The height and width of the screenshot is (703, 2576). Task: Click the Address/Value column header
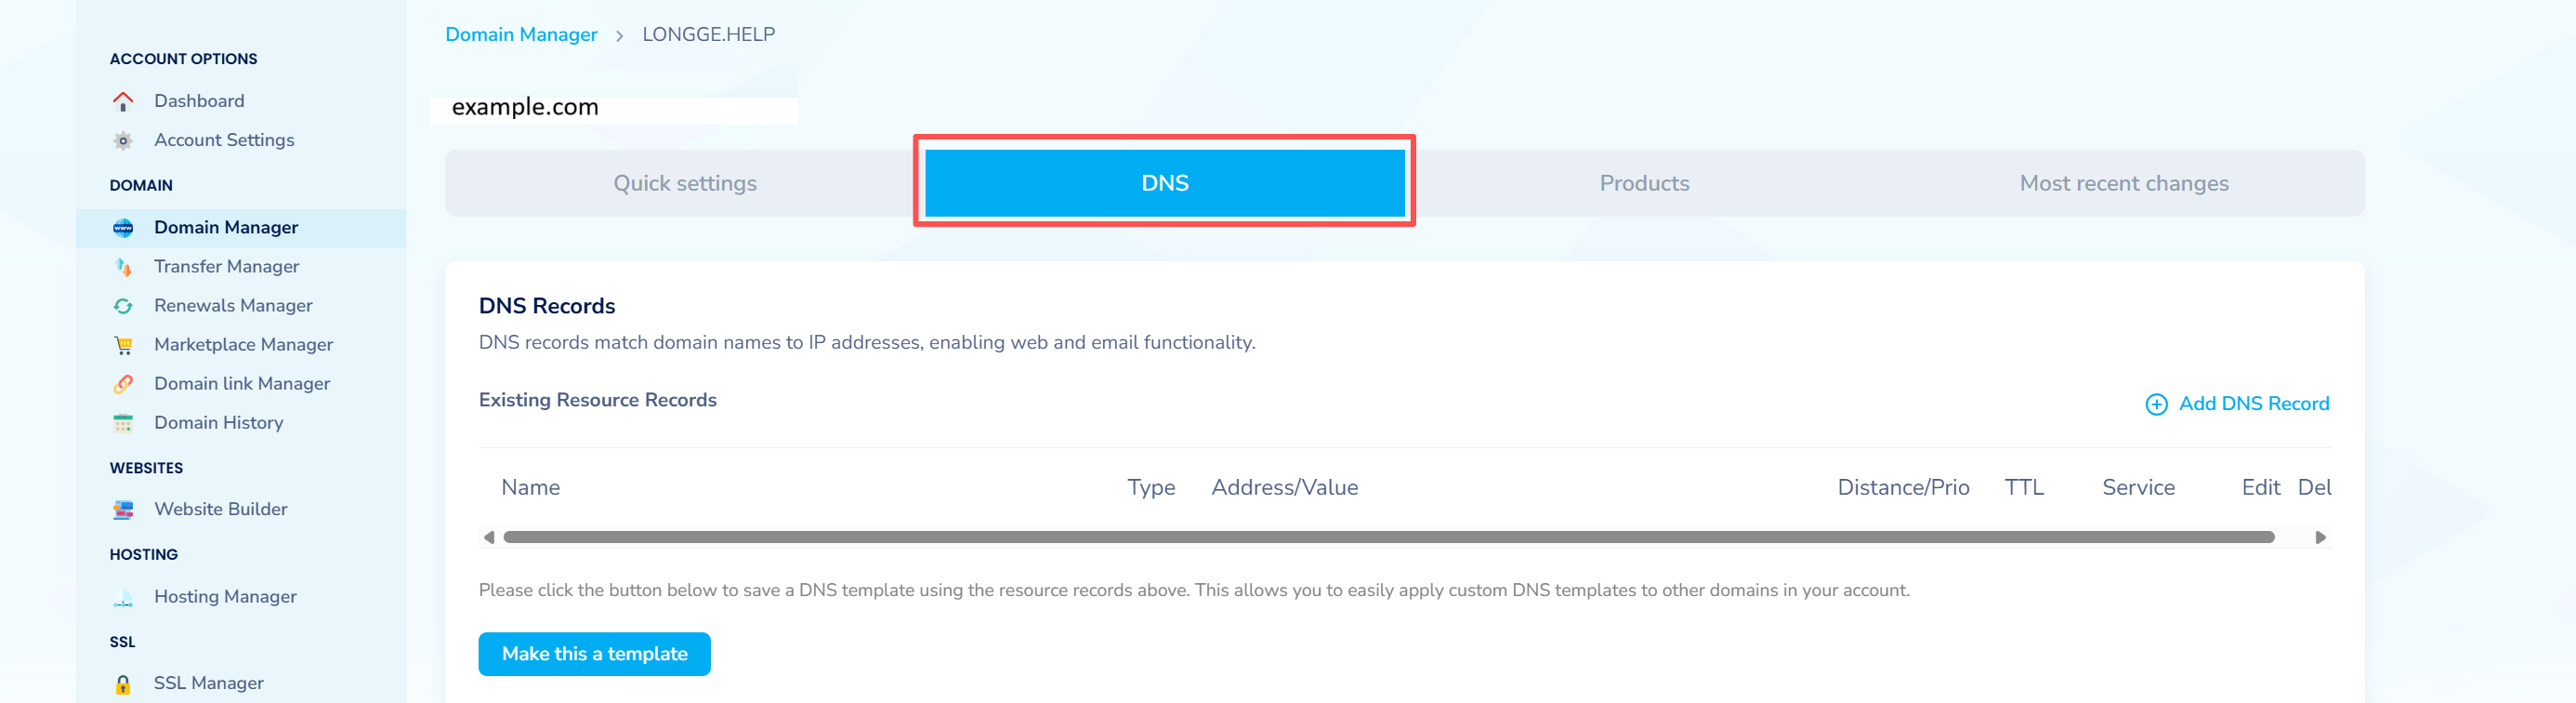click(1284, 487)
